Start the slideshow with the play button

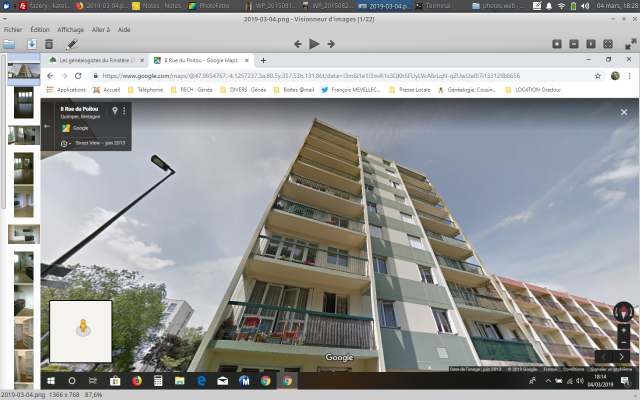pos(314,44)
